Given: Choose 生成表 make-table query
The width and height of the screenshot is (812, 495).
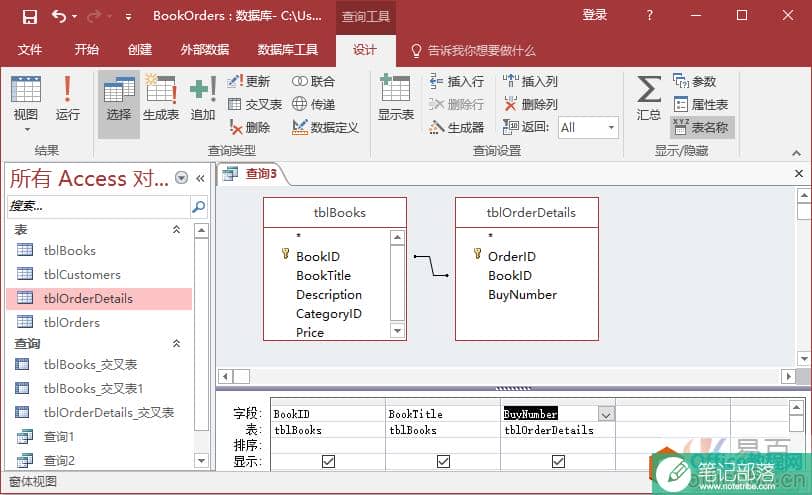Looking at the screenshot, I should (161, 98).
